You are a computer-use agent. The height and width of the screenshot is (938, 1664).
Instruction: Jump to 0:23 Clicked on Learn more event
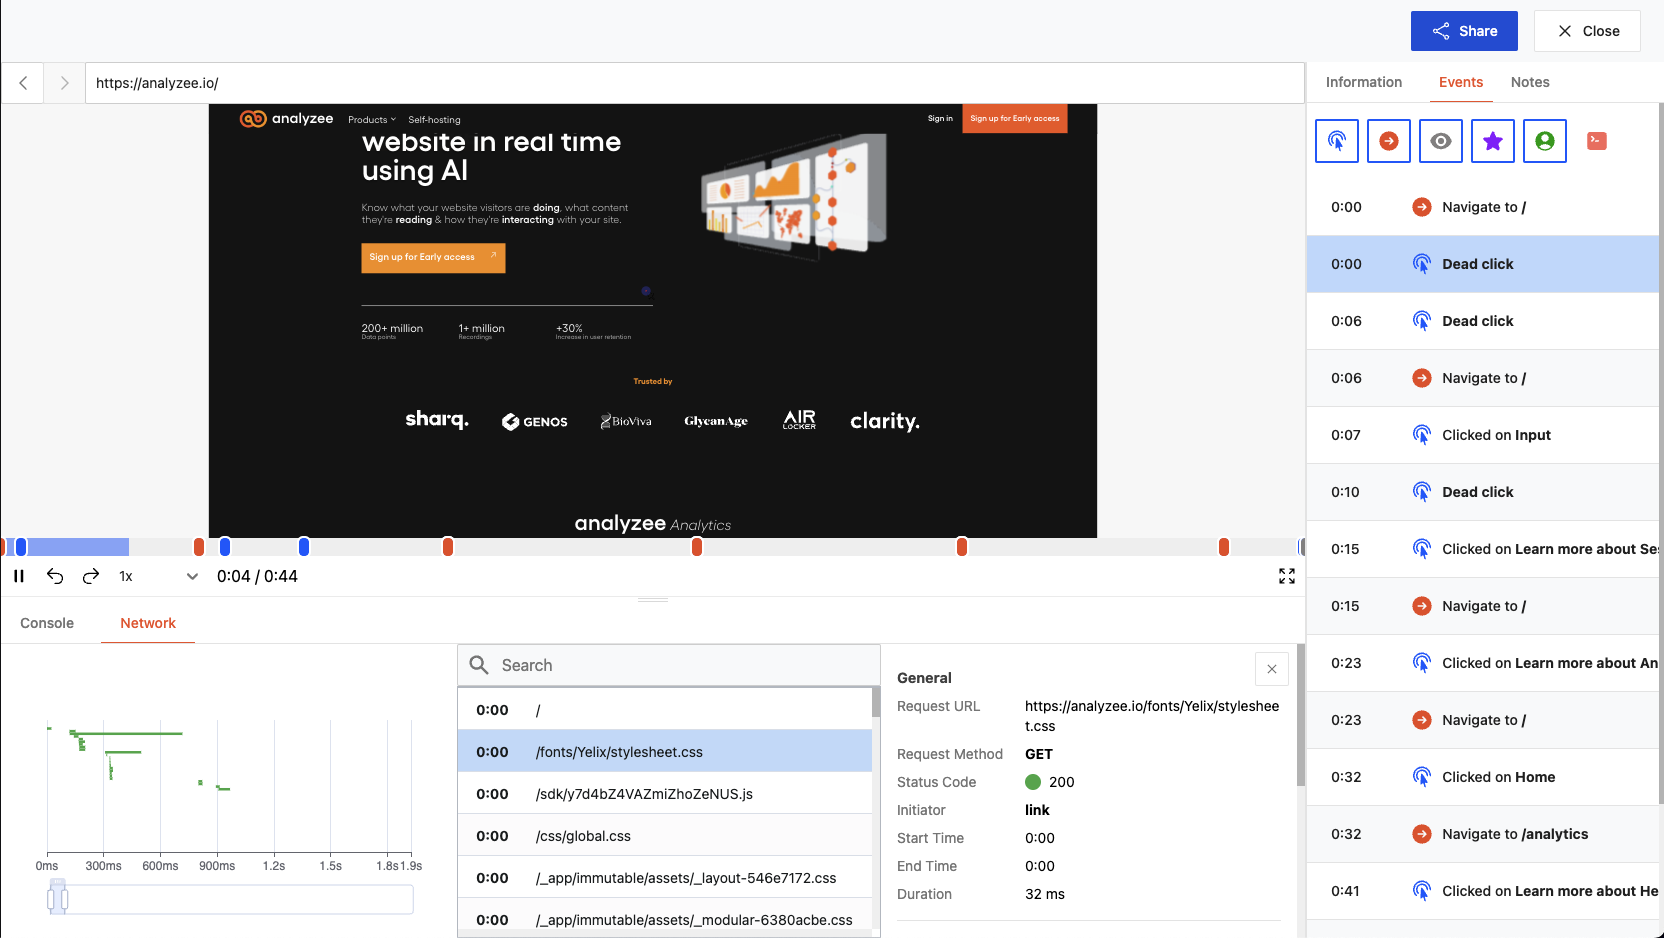[1483, 663]
